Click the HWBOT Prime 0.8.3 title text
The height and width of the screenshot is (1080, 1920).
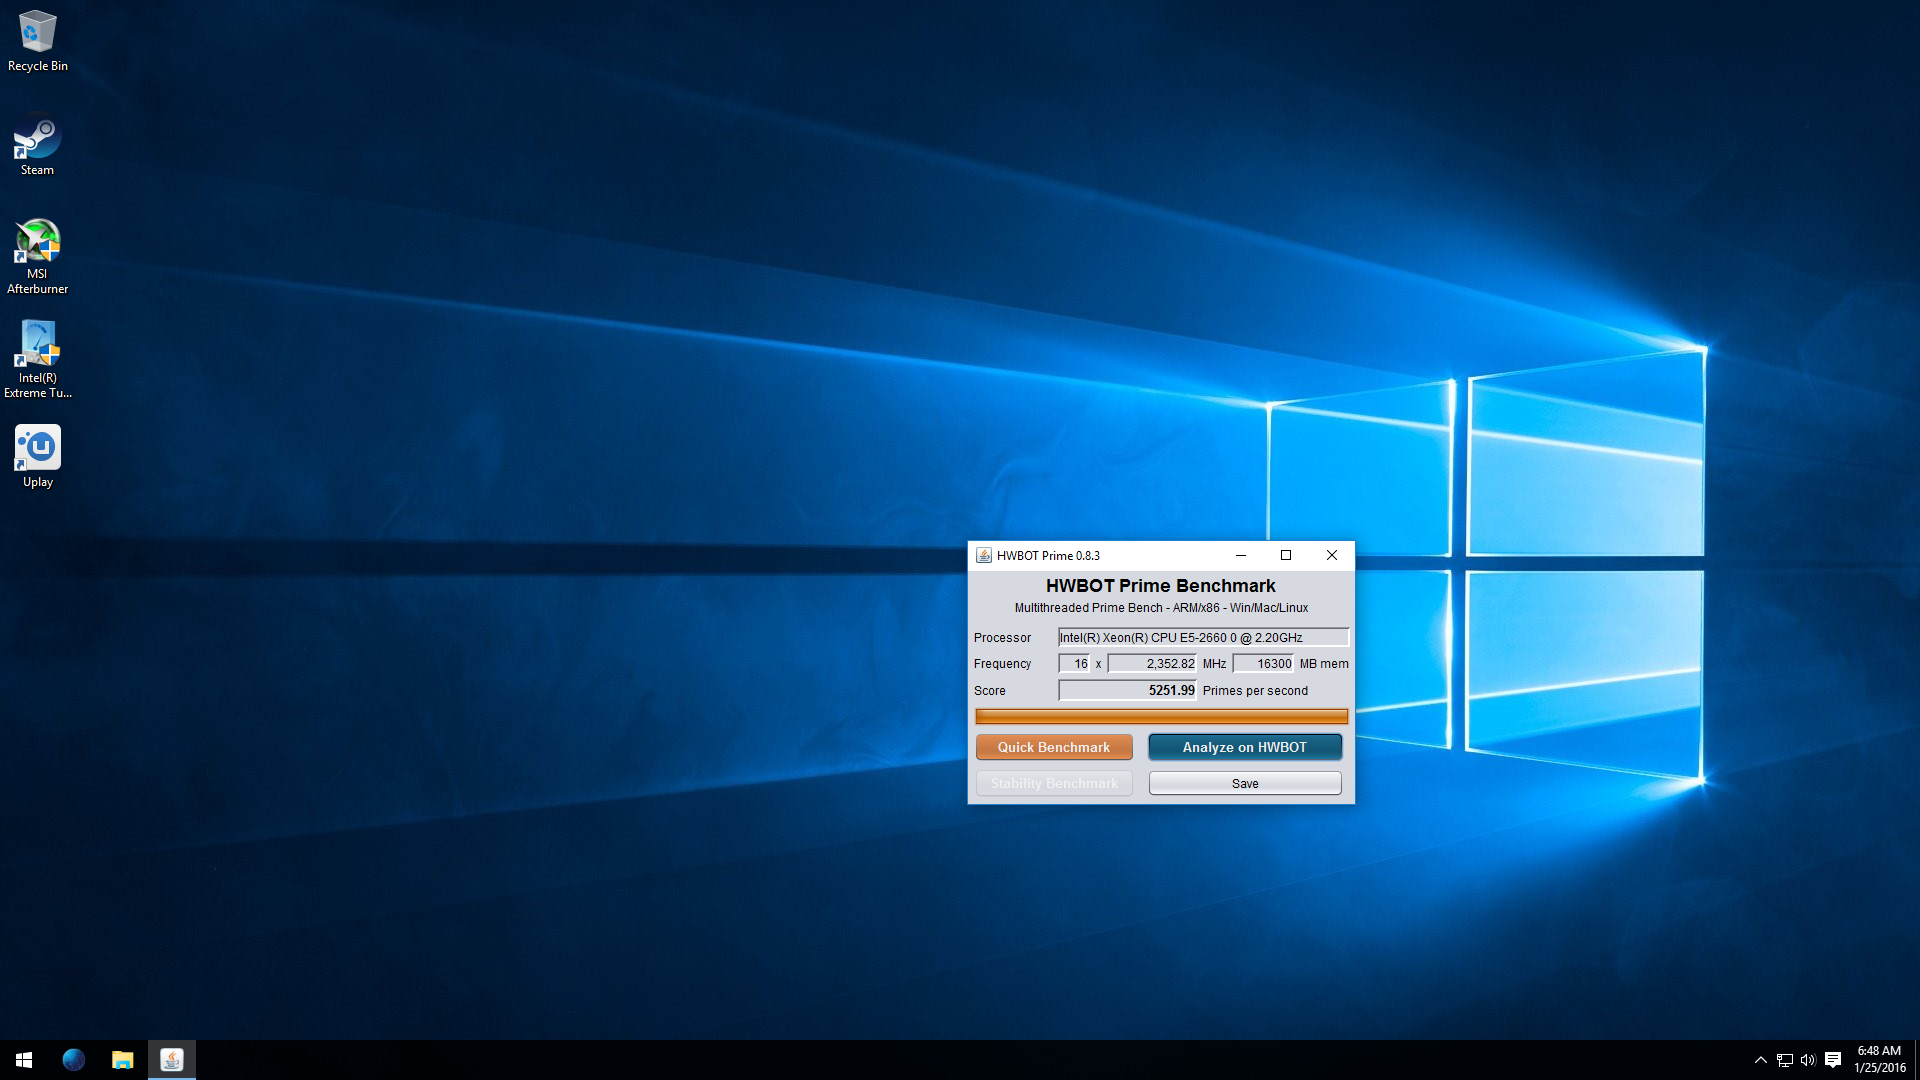[x=1048, y=556]
